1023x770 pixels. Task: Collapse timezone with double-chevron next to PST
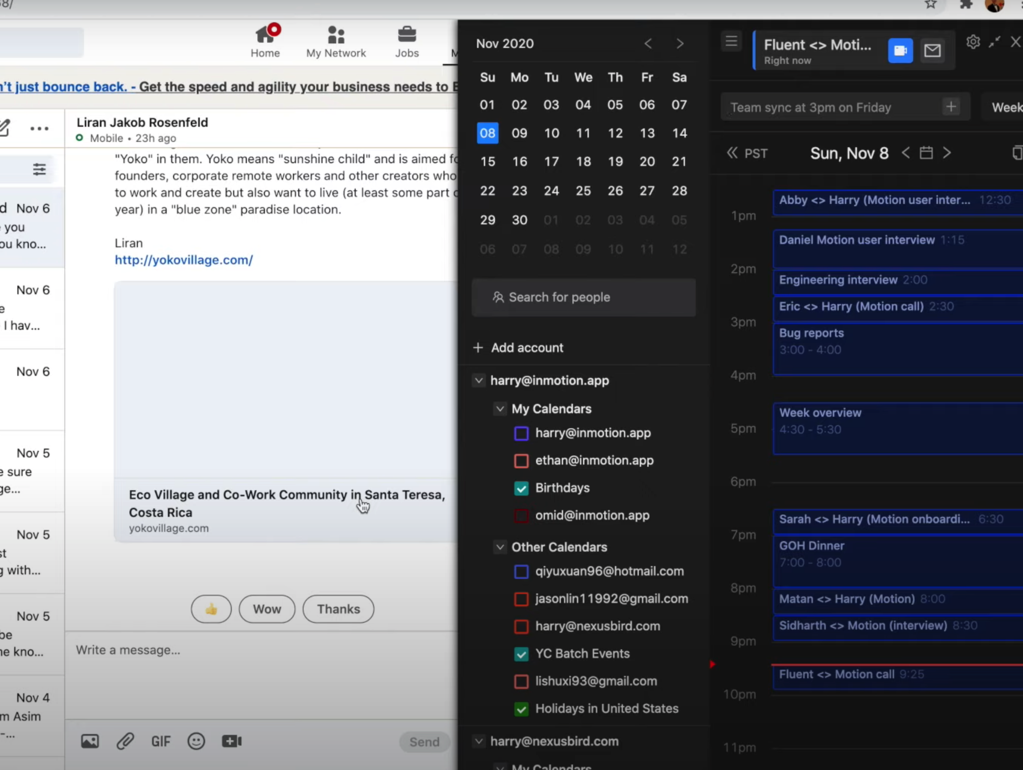(732, 153)
